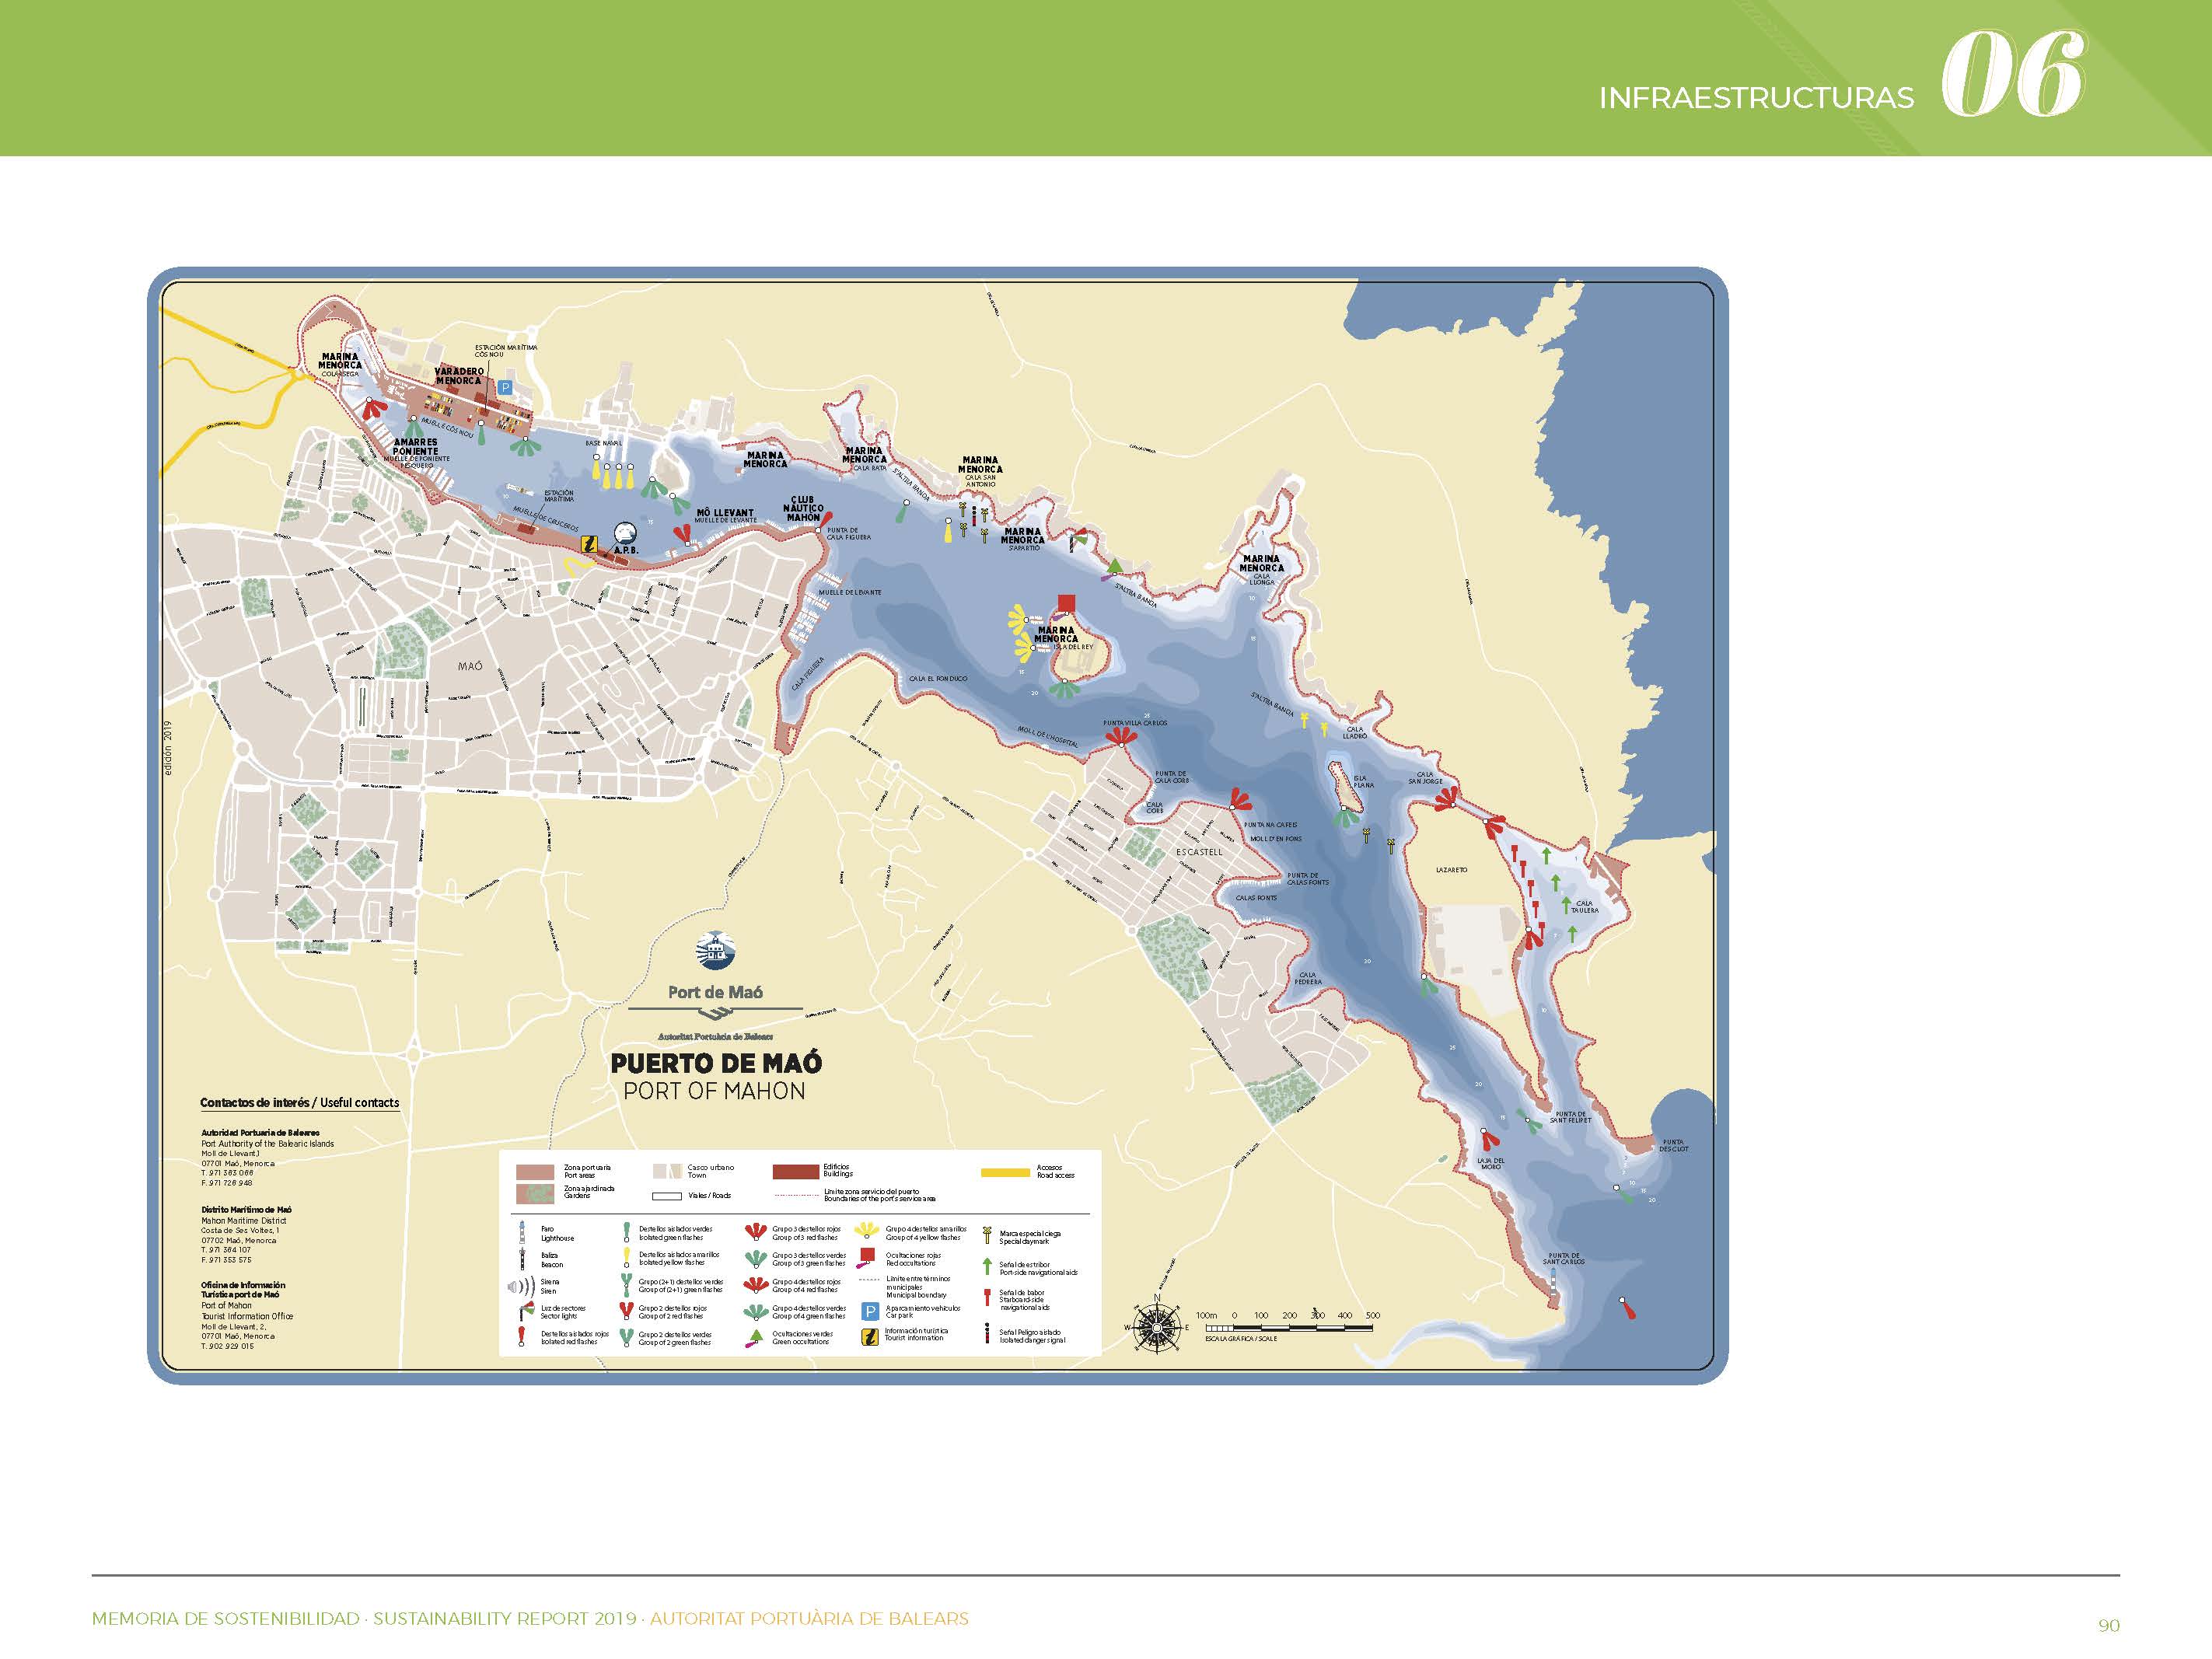Click the Isolated green flashes legend icon
Viewport: 2212px width, 1659px height.
627,1232
